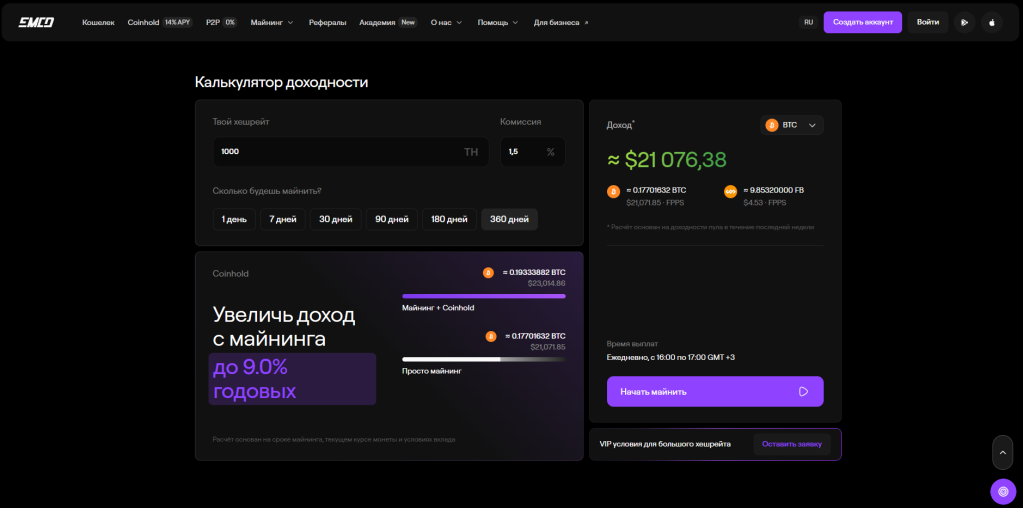Click the Майнинг + Coinhold progress bar
Screen dimensions: 1023x508
point(483,296)
